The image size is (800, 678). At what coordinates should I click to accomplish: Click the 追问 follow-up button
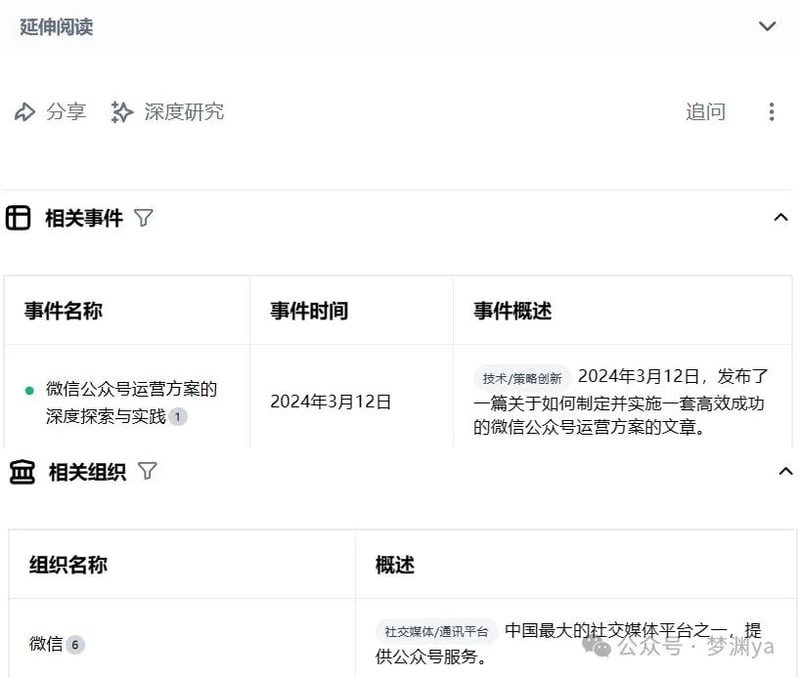pos(705,112)
